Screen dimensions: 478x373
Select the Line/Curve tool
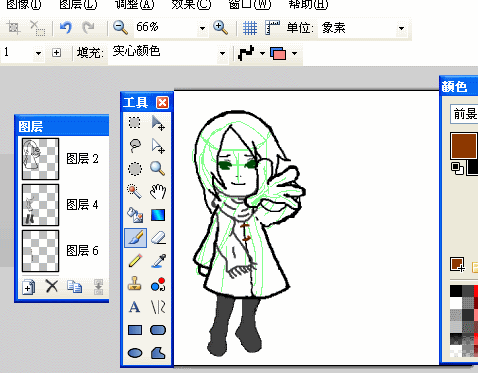158,307
